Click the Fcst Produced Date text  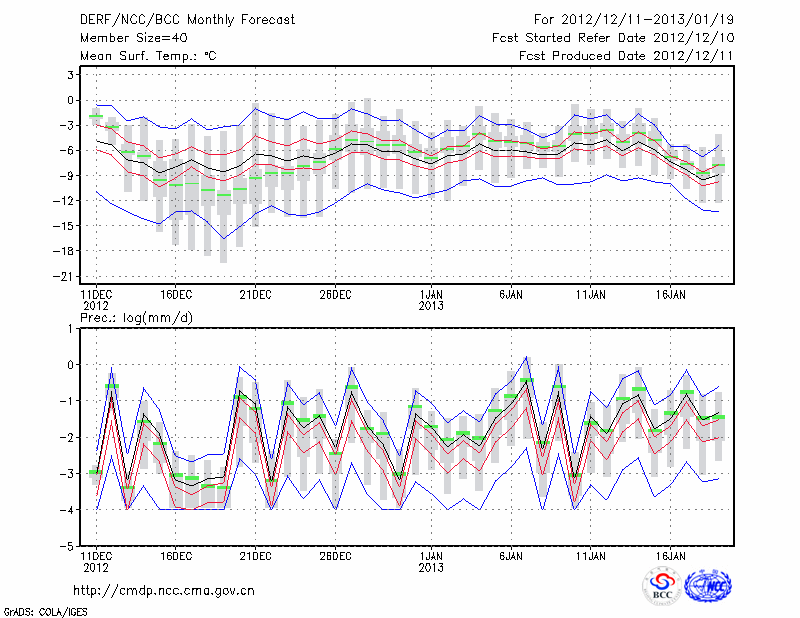coord(619,56)
